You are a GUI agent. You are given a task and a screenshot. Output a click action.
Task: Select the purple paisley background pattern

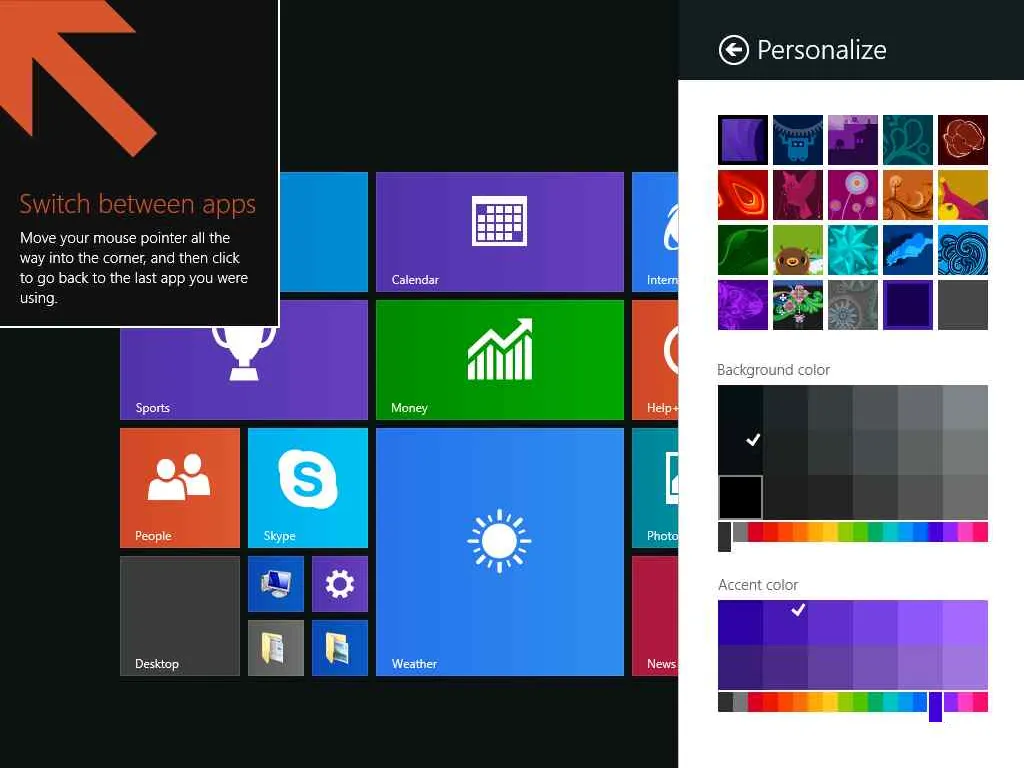743,305
